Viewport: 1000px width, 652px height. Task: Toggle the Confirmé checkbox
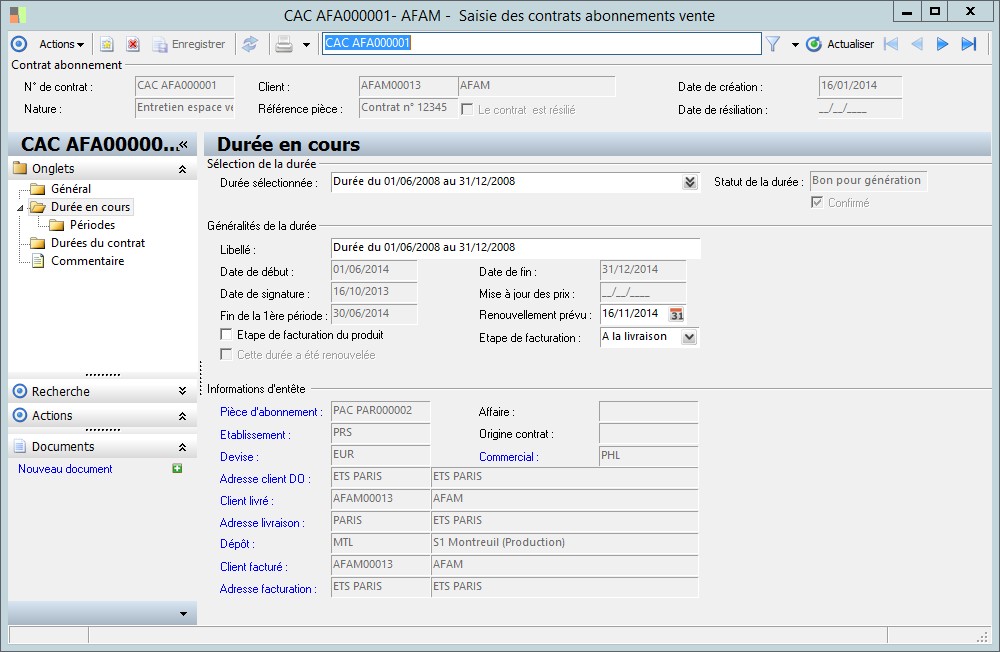(x=817, y=203)
